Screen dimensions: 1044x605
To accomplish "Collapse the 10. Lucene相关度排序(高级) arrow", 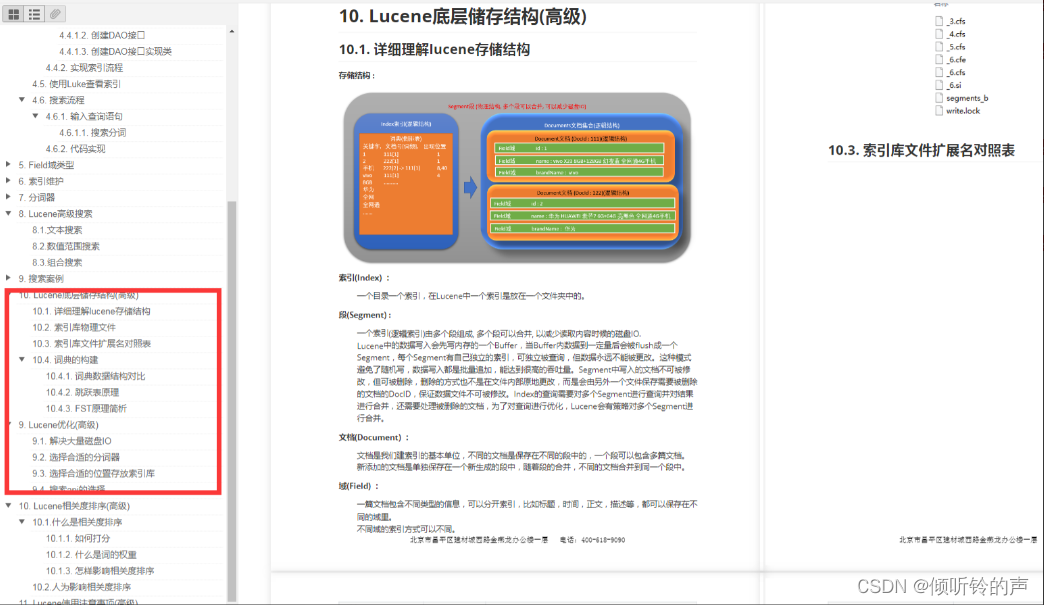I will [x=8, y=506].
